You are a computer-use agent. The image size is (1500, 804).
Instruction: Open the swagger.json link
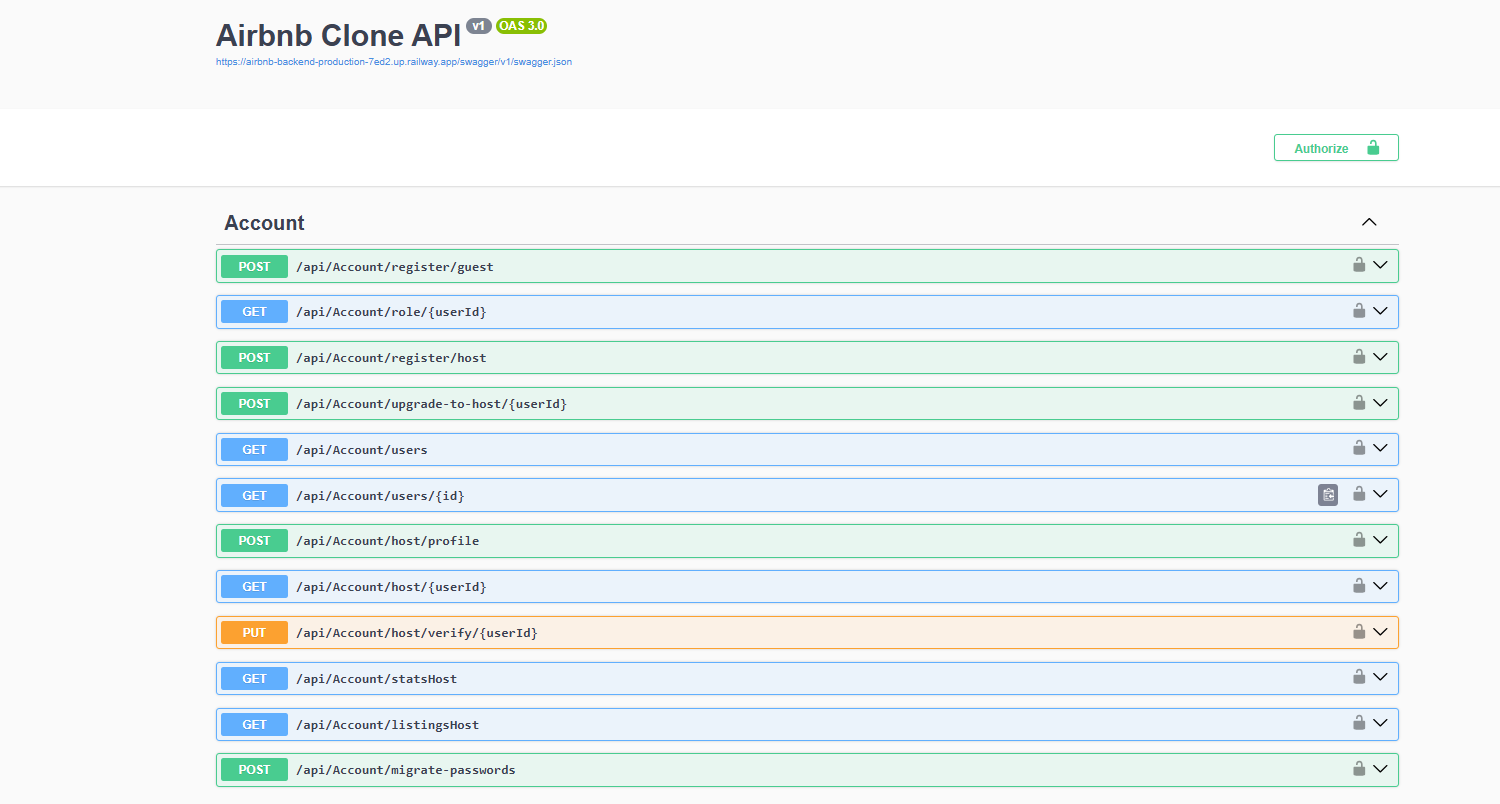pos(394,62)
